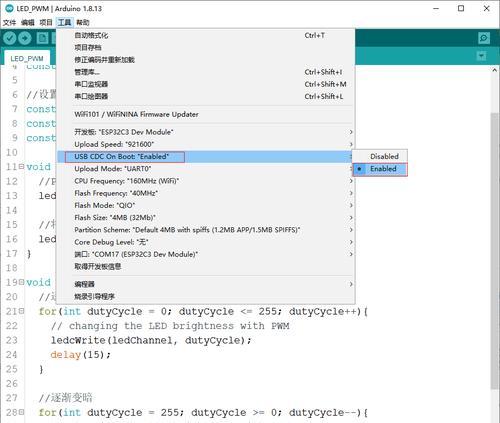Collapse the for loop fold marker on line 28
The width and height of the screenshot is (500, 423).
[x=21, y=412]
